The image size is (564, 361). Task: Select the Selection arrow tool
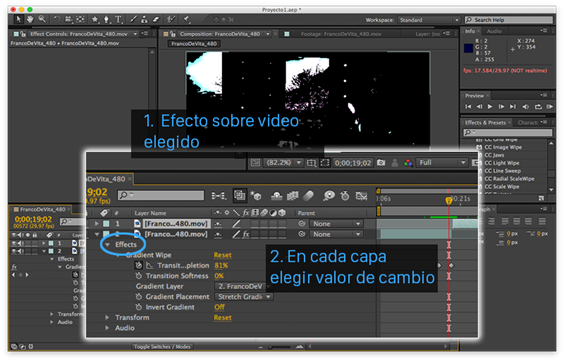click(18, 19)
